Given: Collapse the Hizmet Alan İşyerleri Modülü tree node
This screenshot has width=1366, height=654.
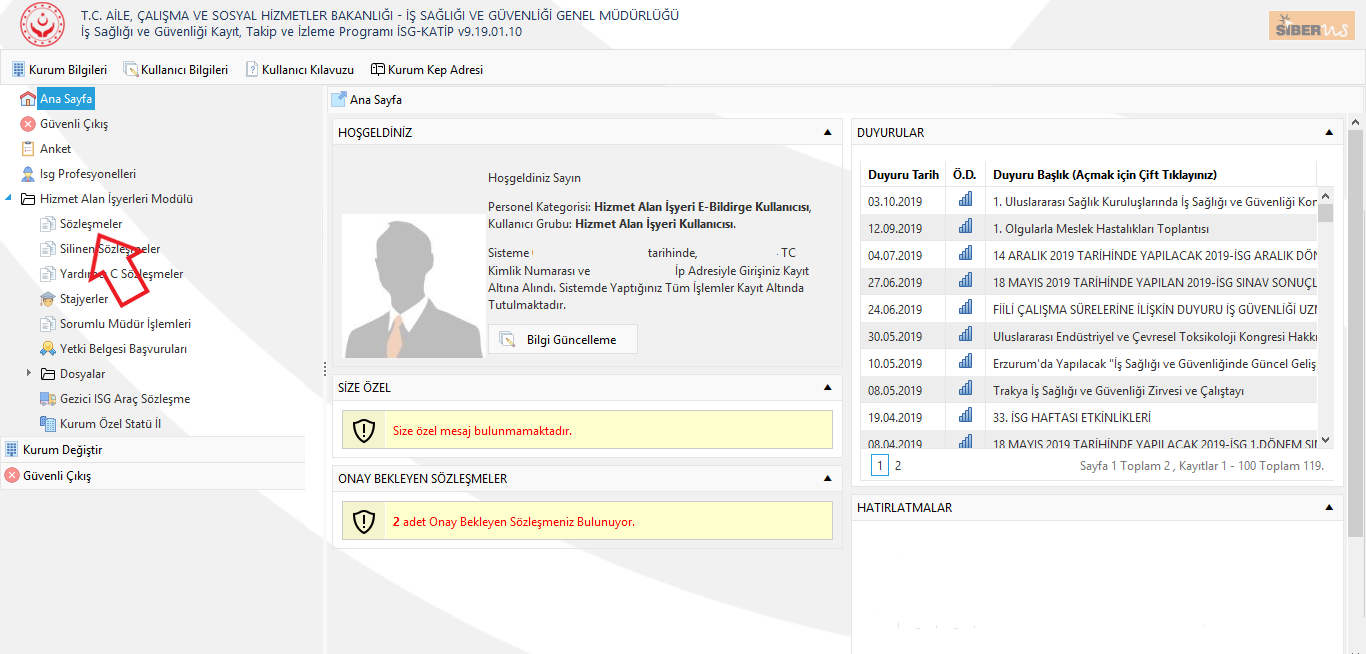Looking at the screenshot, I should [x=9, y=199].
